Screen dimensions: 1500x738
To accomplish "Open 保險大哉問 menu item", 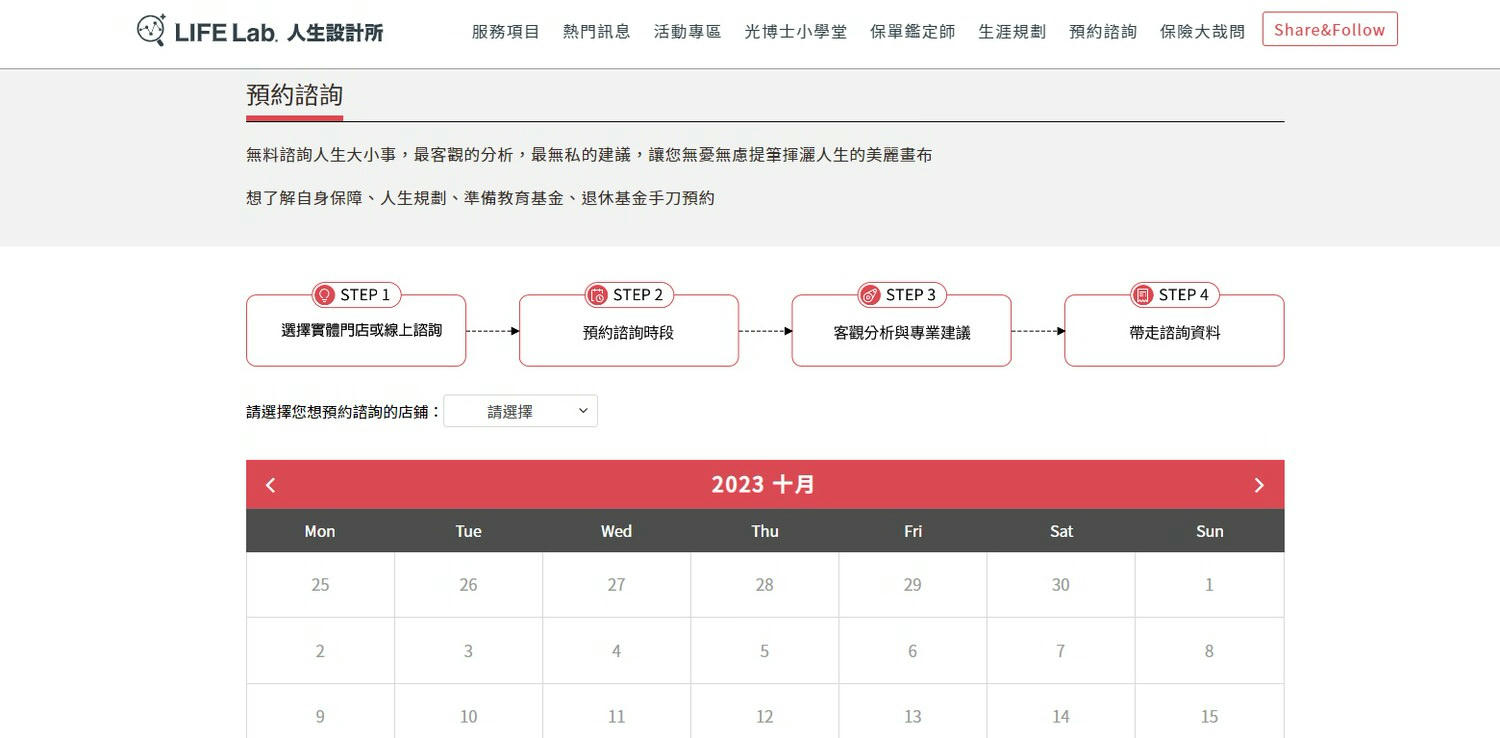I will coord(1203,31).
